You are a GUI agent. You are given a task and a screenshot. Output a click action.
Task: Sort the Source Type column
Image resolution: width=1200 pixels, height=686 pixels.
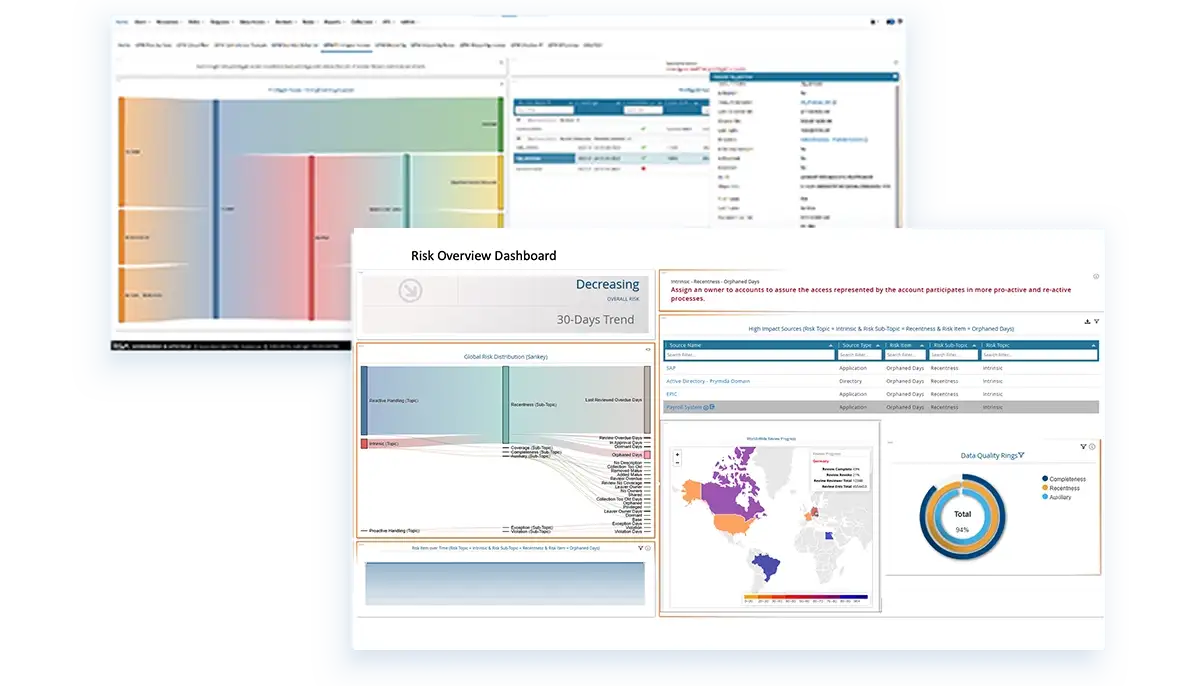[859, 345]
